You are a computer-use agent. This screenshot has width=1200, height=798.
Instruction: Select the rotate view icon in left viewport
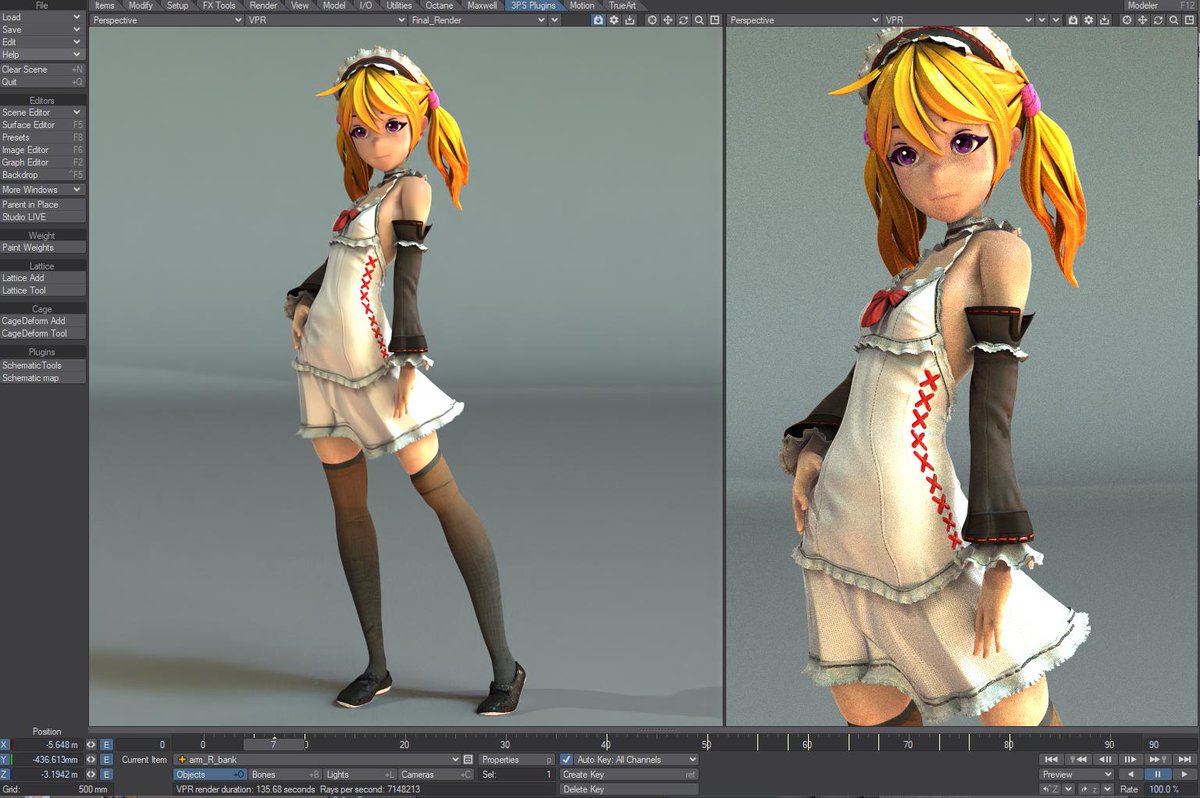point(683,19)
